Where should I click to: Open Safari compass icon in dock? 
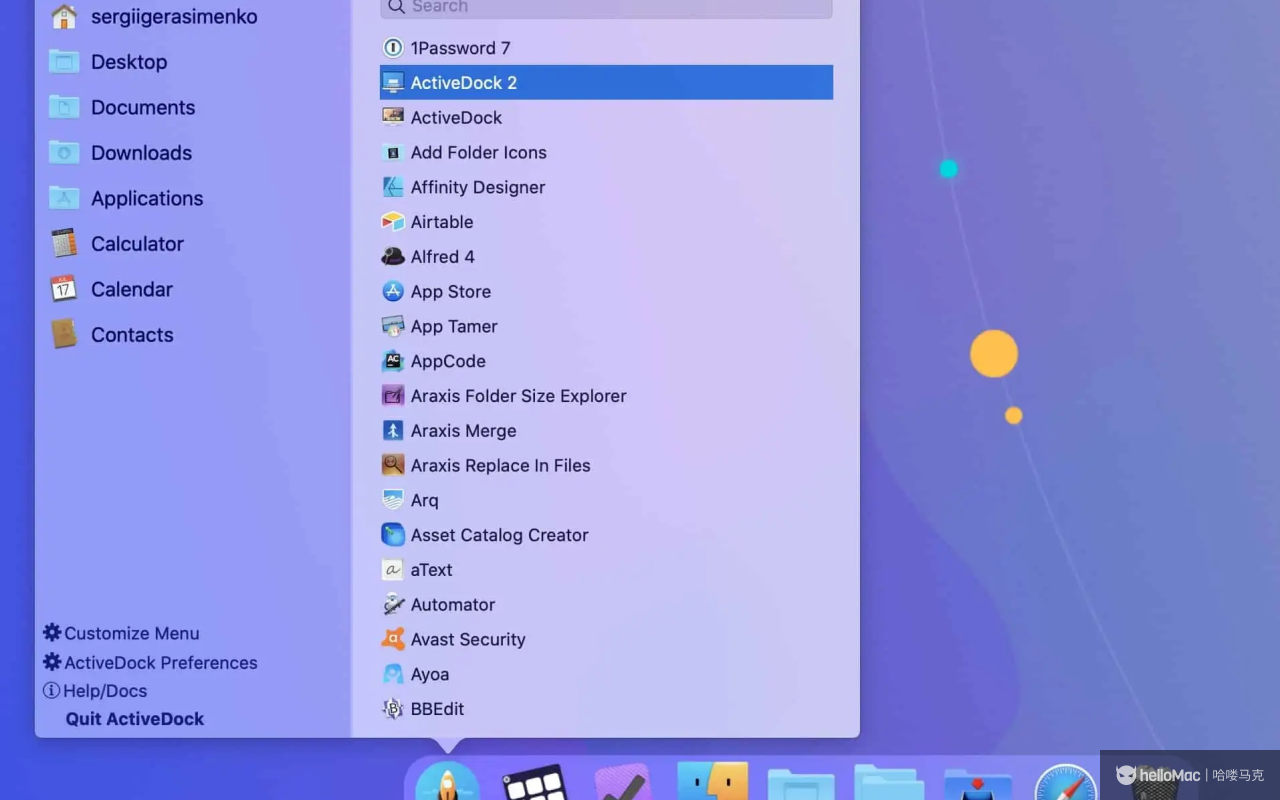pyautogui.click(x=1065, y=784)
